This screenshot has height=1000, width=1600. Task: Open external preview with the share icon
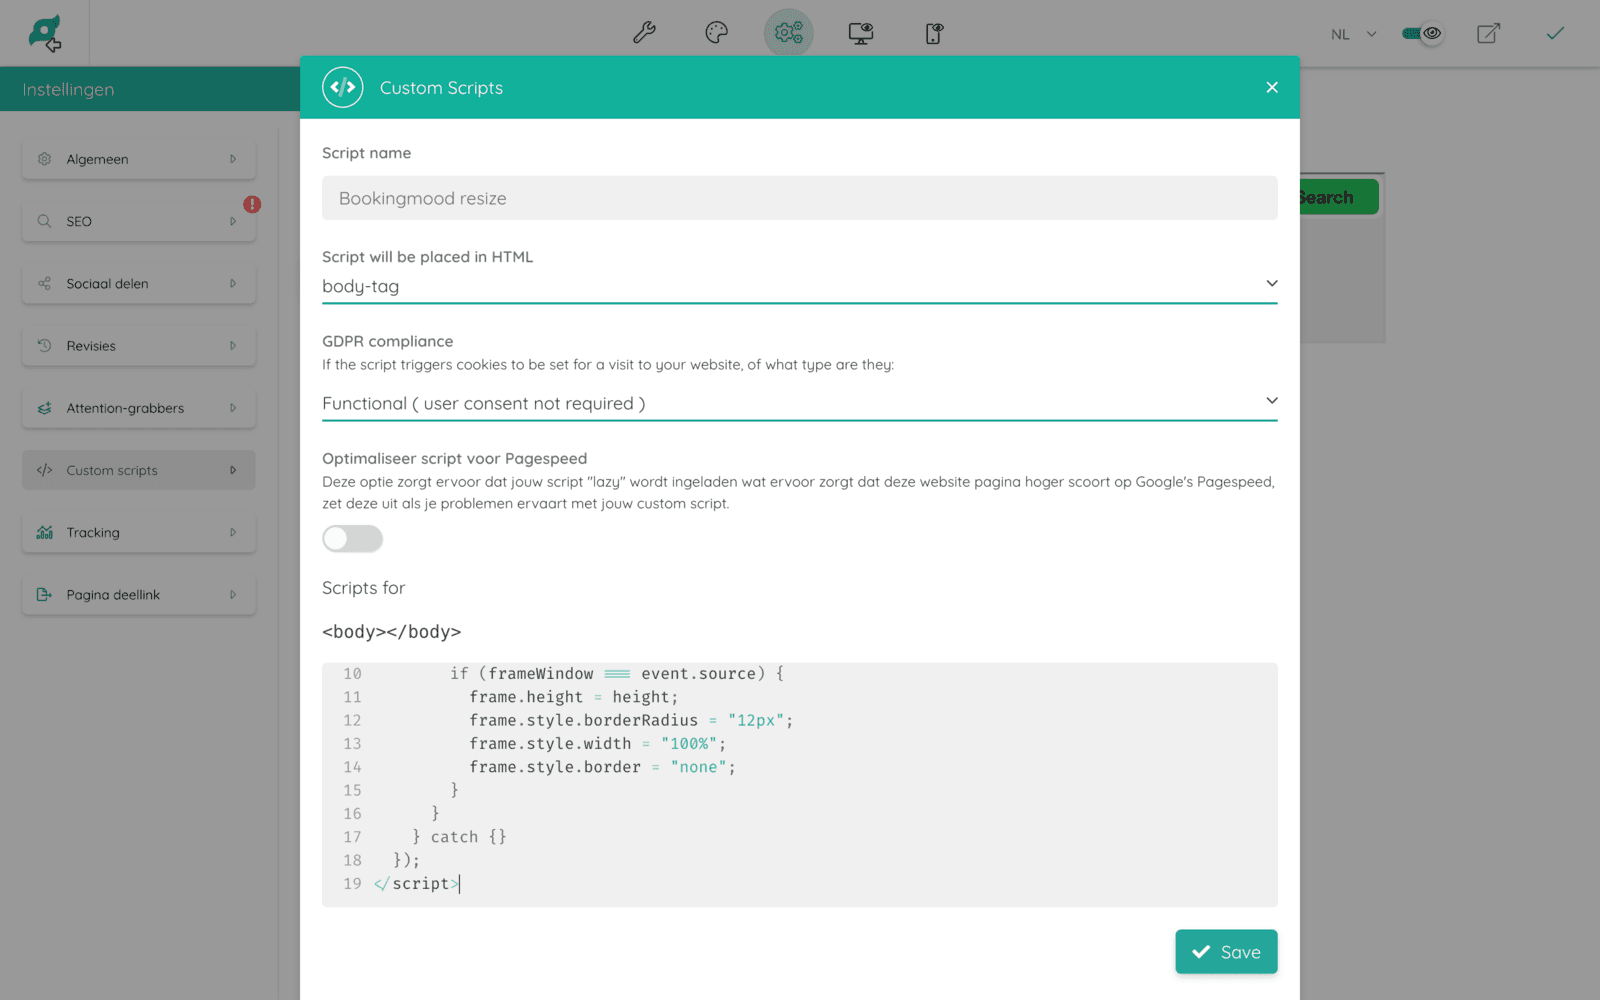[x=1488, y=33]
